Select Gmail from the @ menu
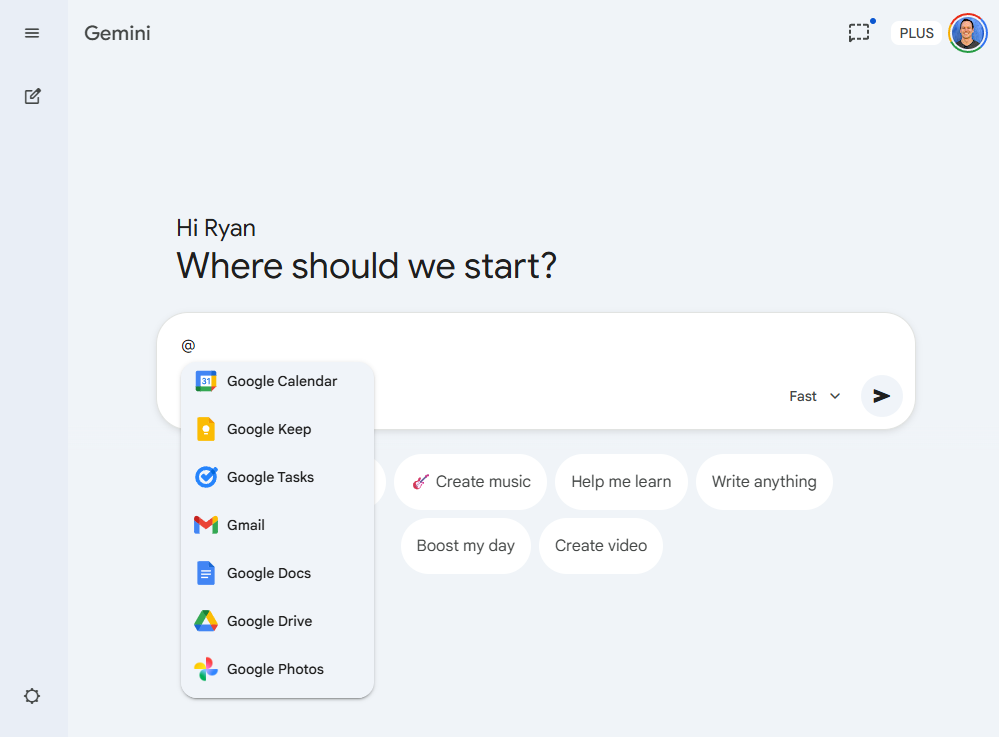999x737 pixels. pos(277,525)
